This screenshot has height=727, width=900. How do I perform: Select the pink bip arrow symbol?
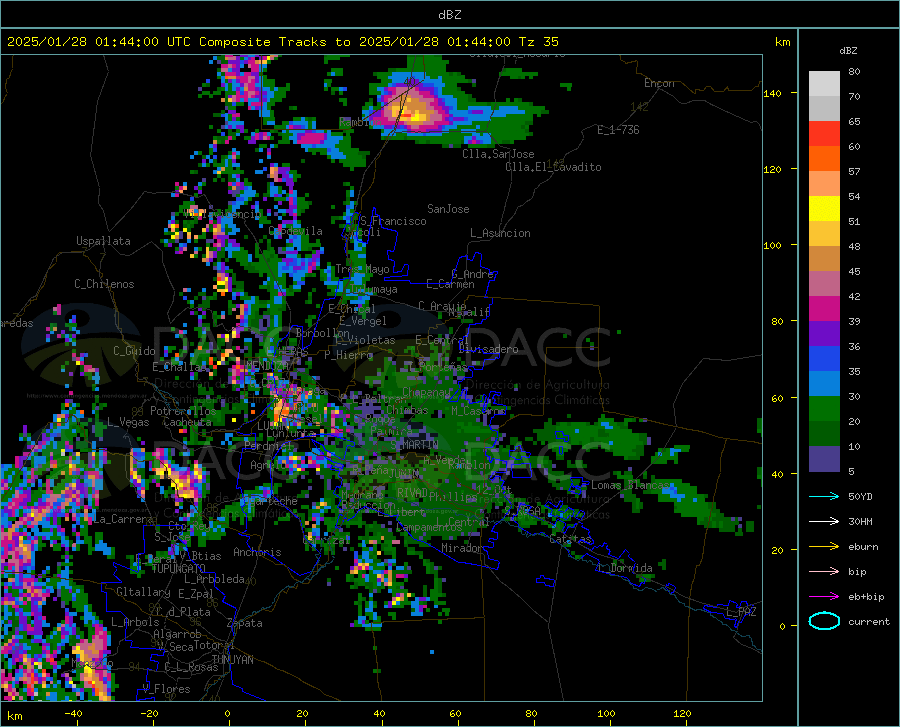pos(824,572)
